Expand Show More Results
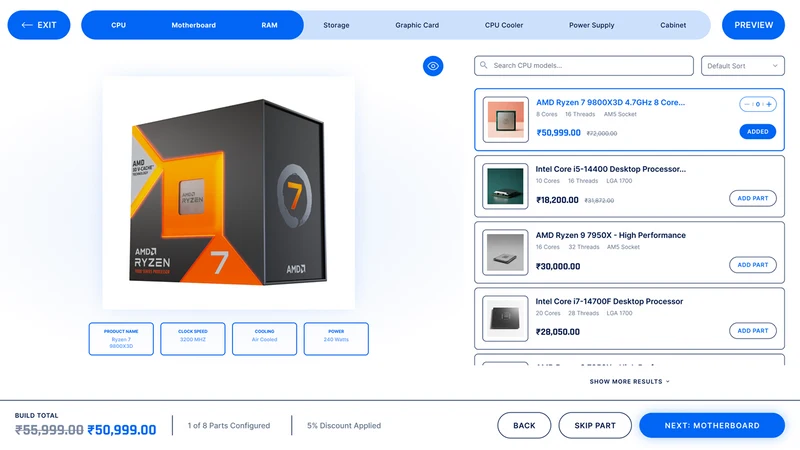 click(629, 381)
